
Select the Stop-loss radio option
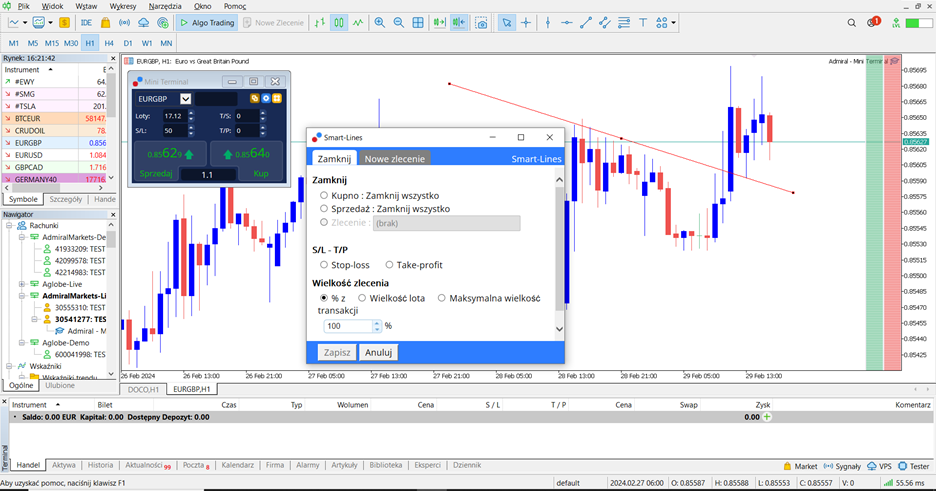click(x=324, y=264)
